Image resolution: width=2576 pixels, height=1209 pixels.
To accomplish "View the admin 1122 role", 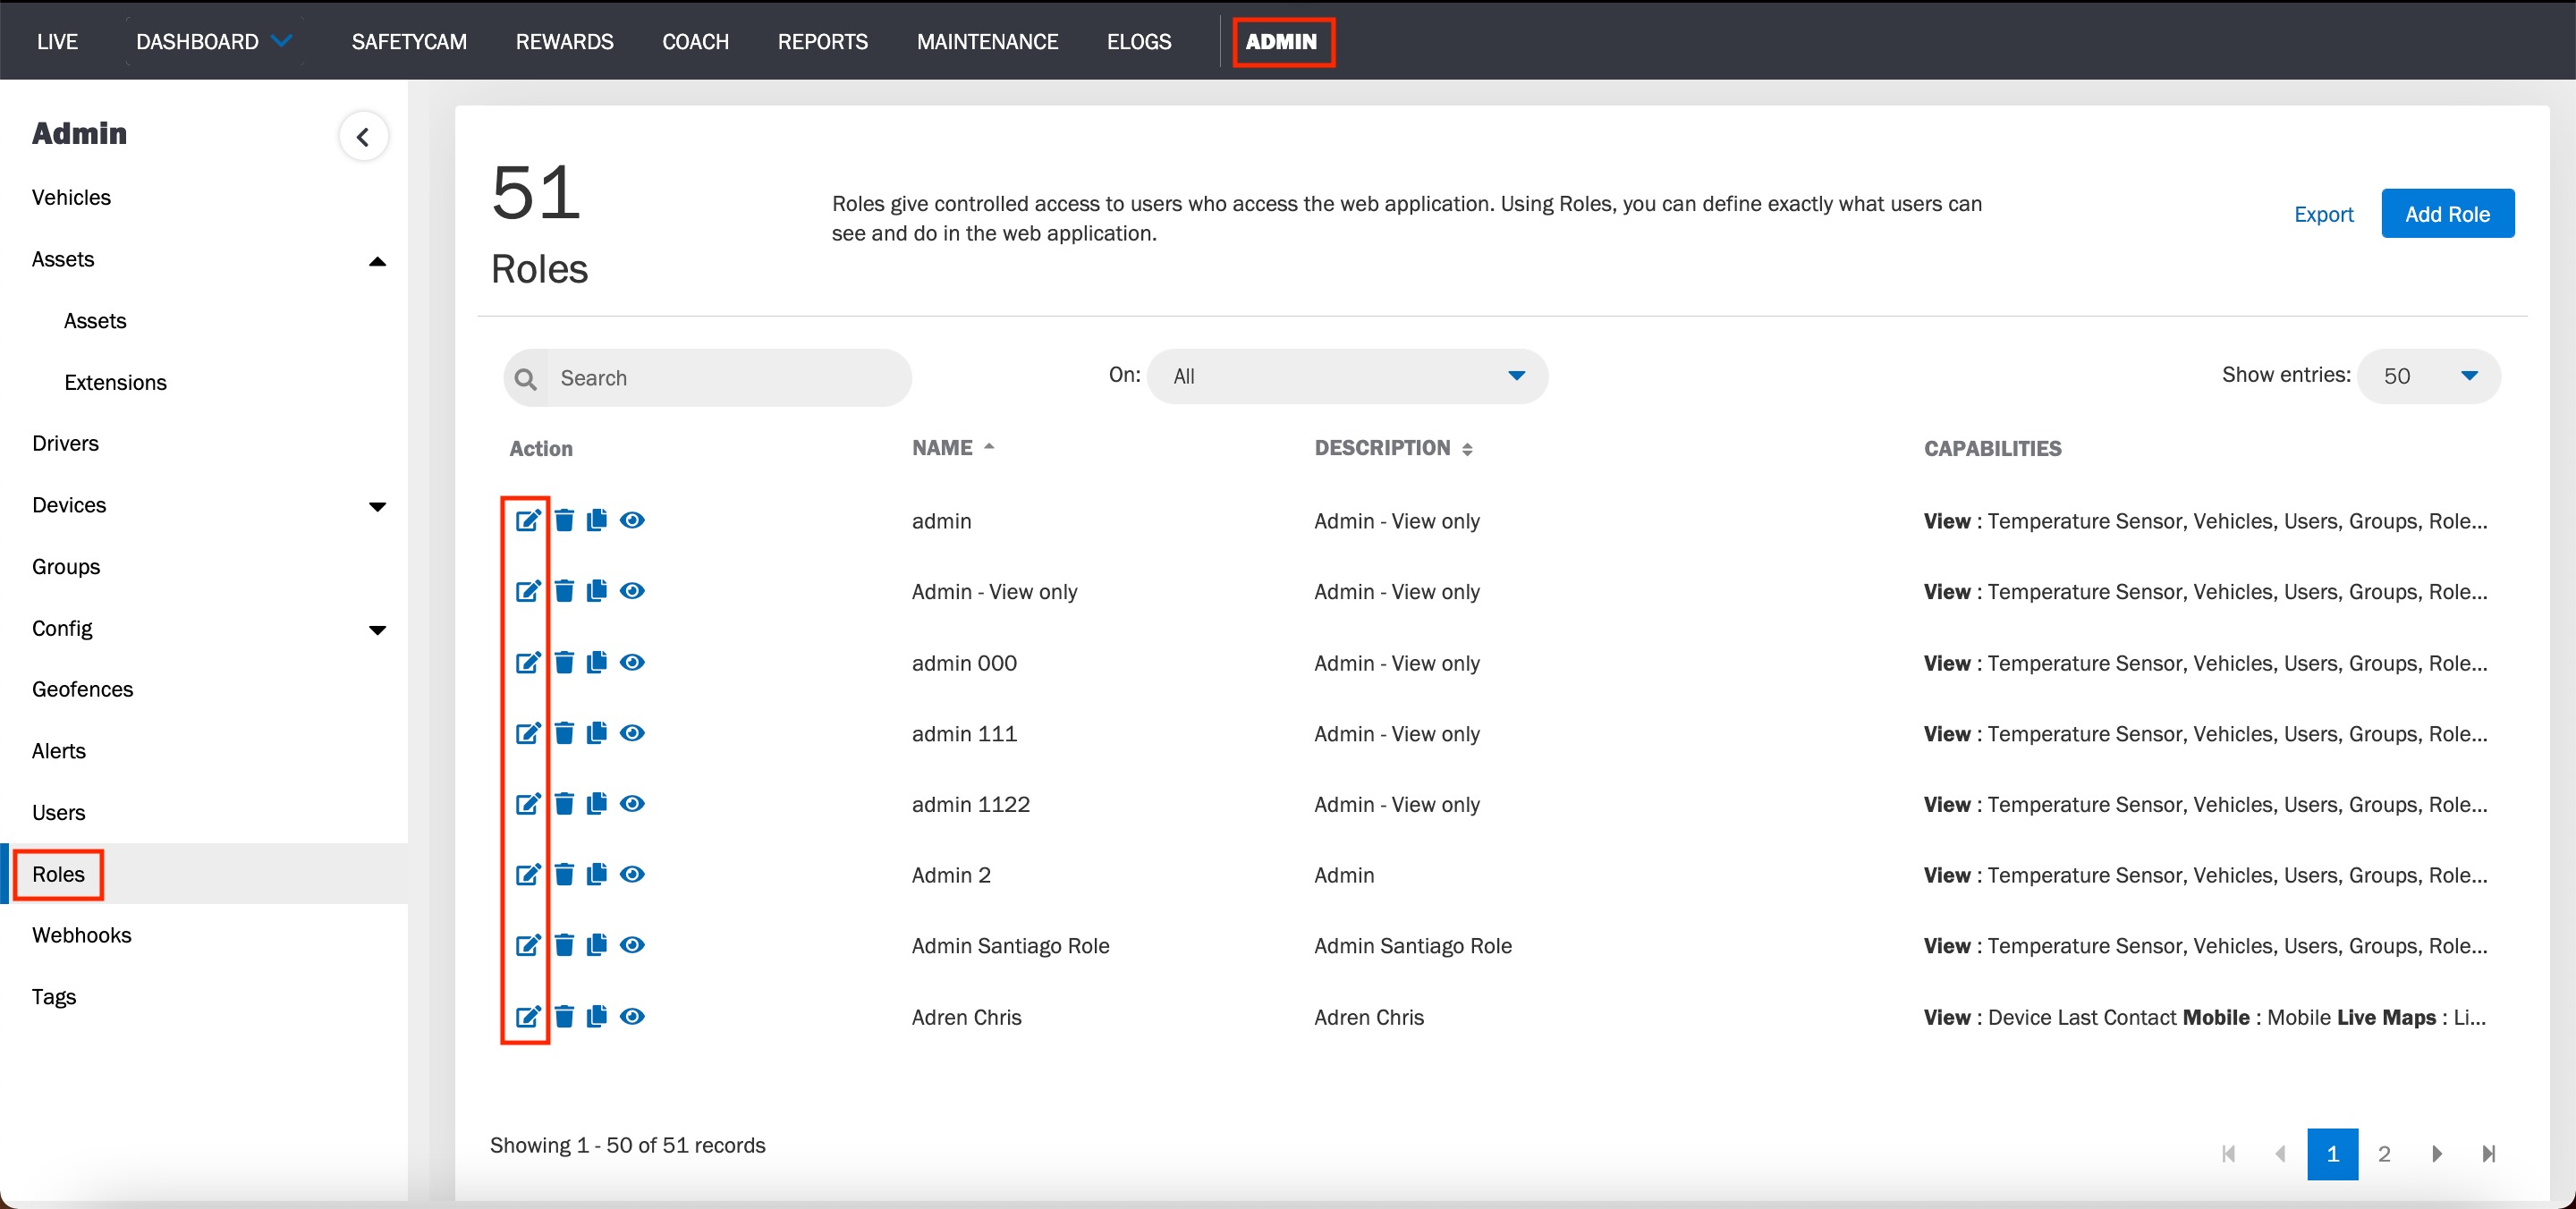I will tap(632, 803).
